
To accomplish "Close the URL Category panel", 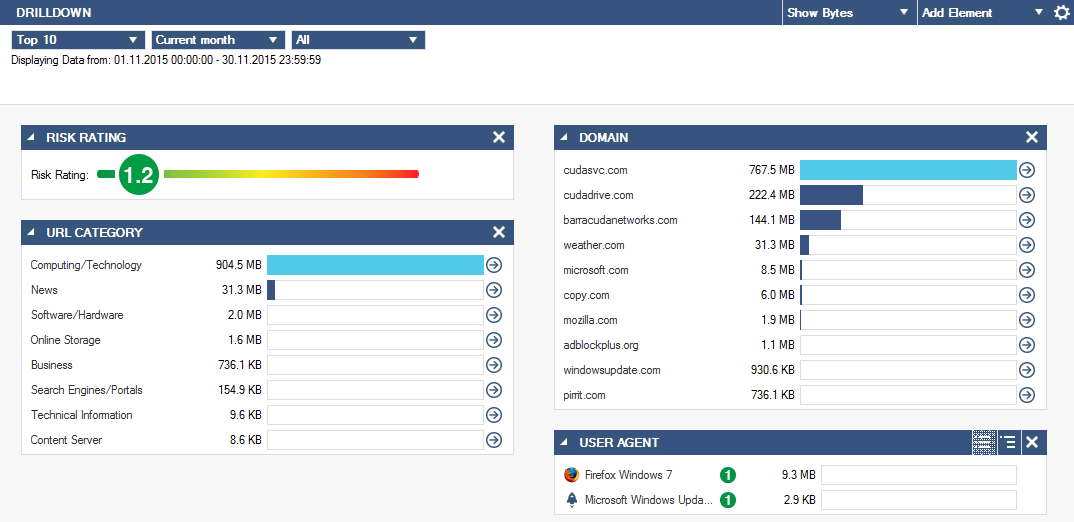I will tap(499, 232).
